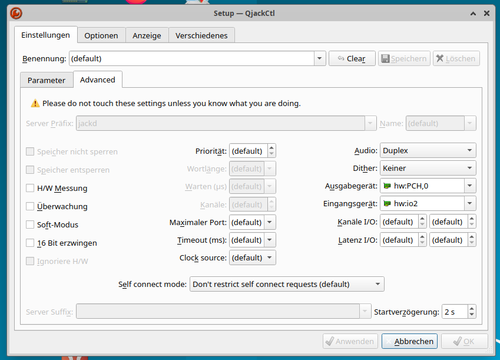This screenshot has height=360, width=500.
Task: Select the Advanced sub-tab
Action: pos(98,80)
